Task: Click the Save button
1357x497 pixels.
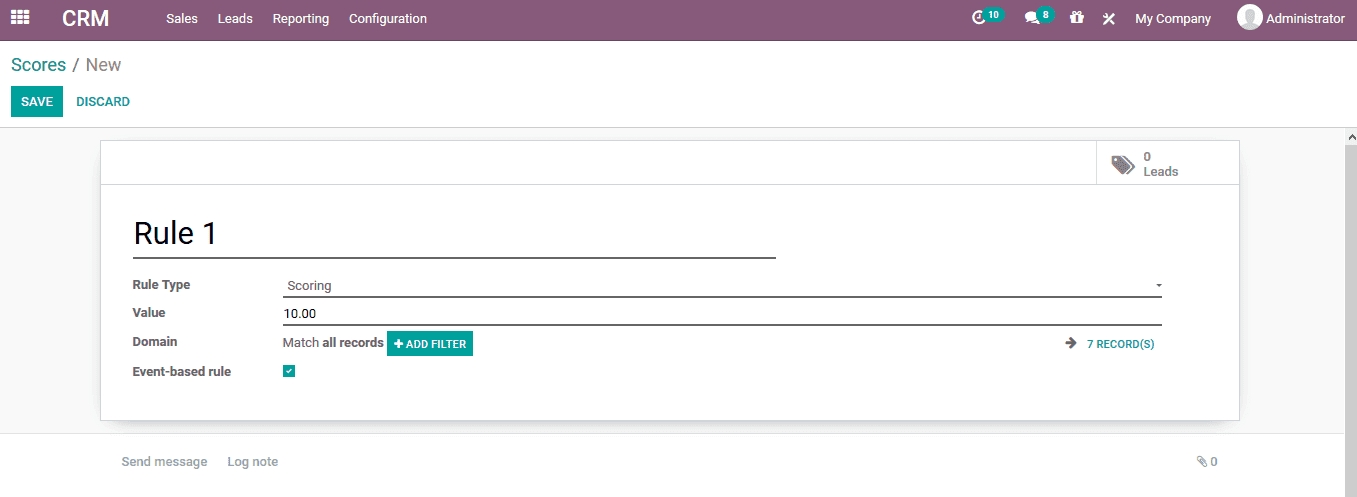Action: 37,102
